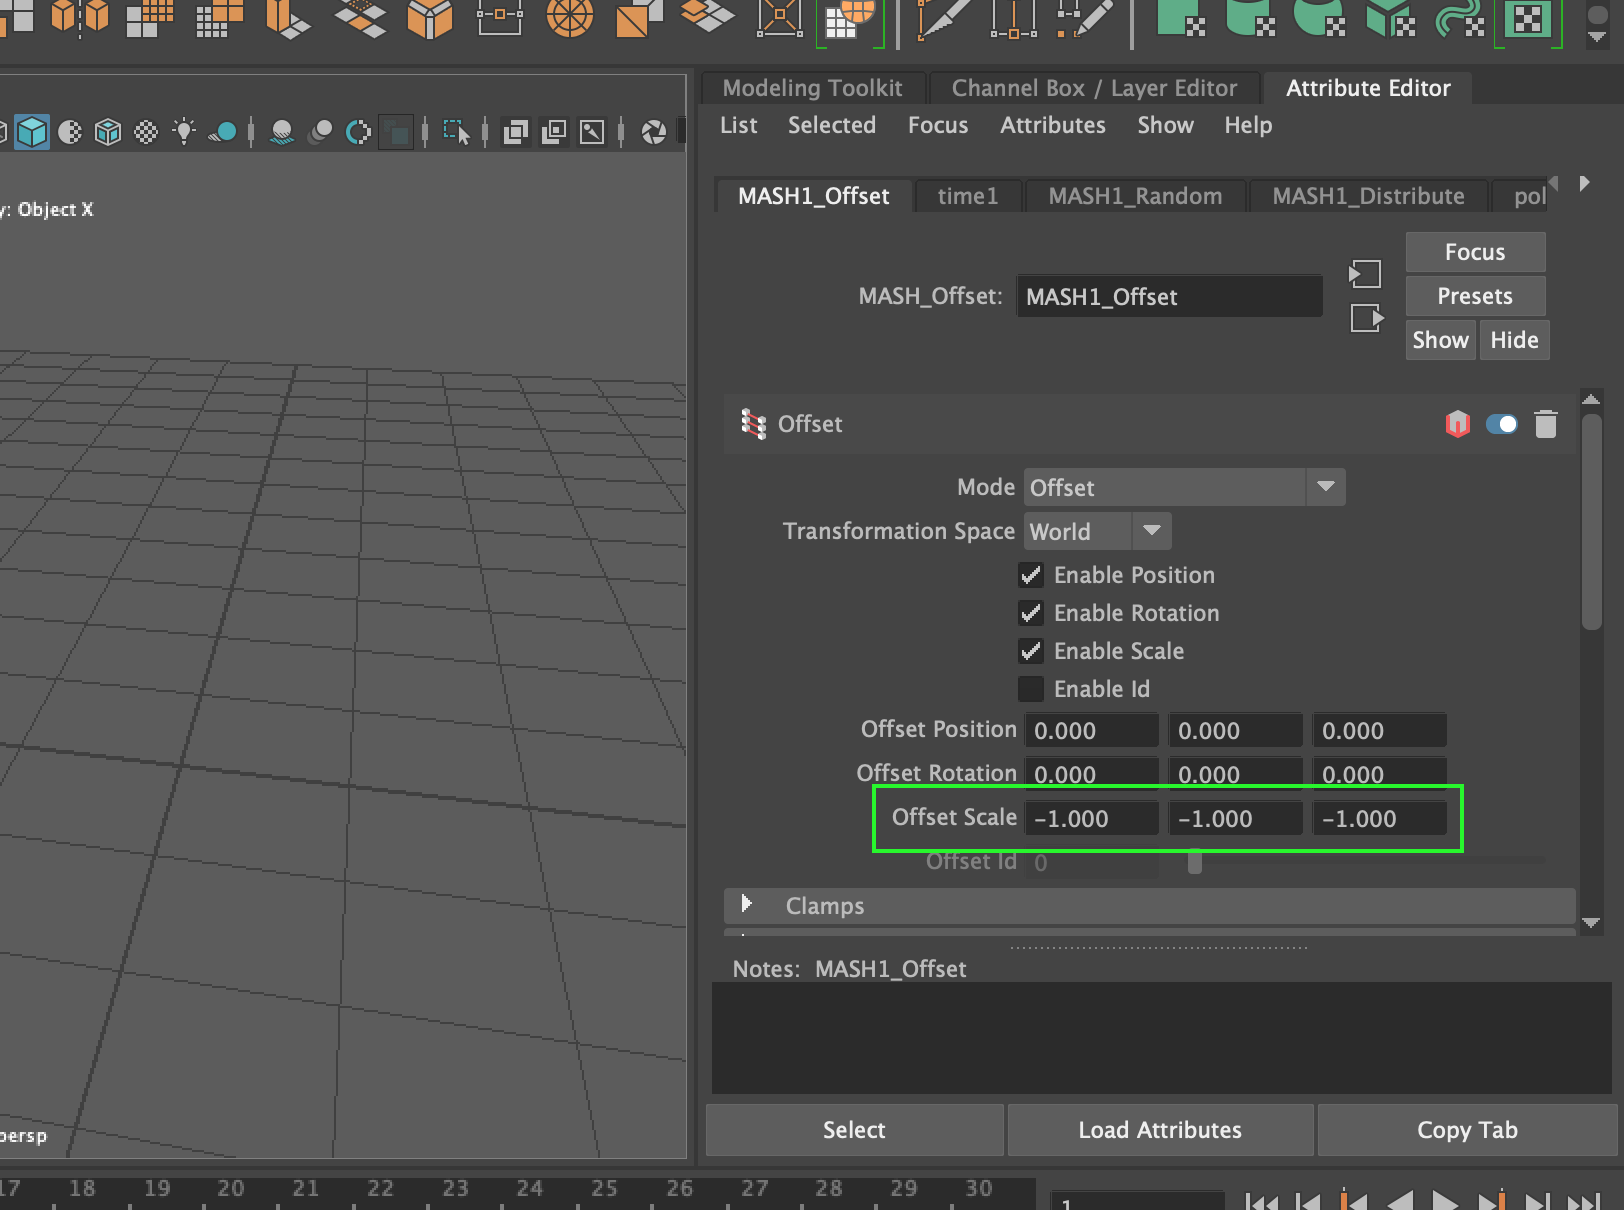The image size is (1624, 1210).
Task: Click the Offset Id slider handle
Action: coord(1194,861)
